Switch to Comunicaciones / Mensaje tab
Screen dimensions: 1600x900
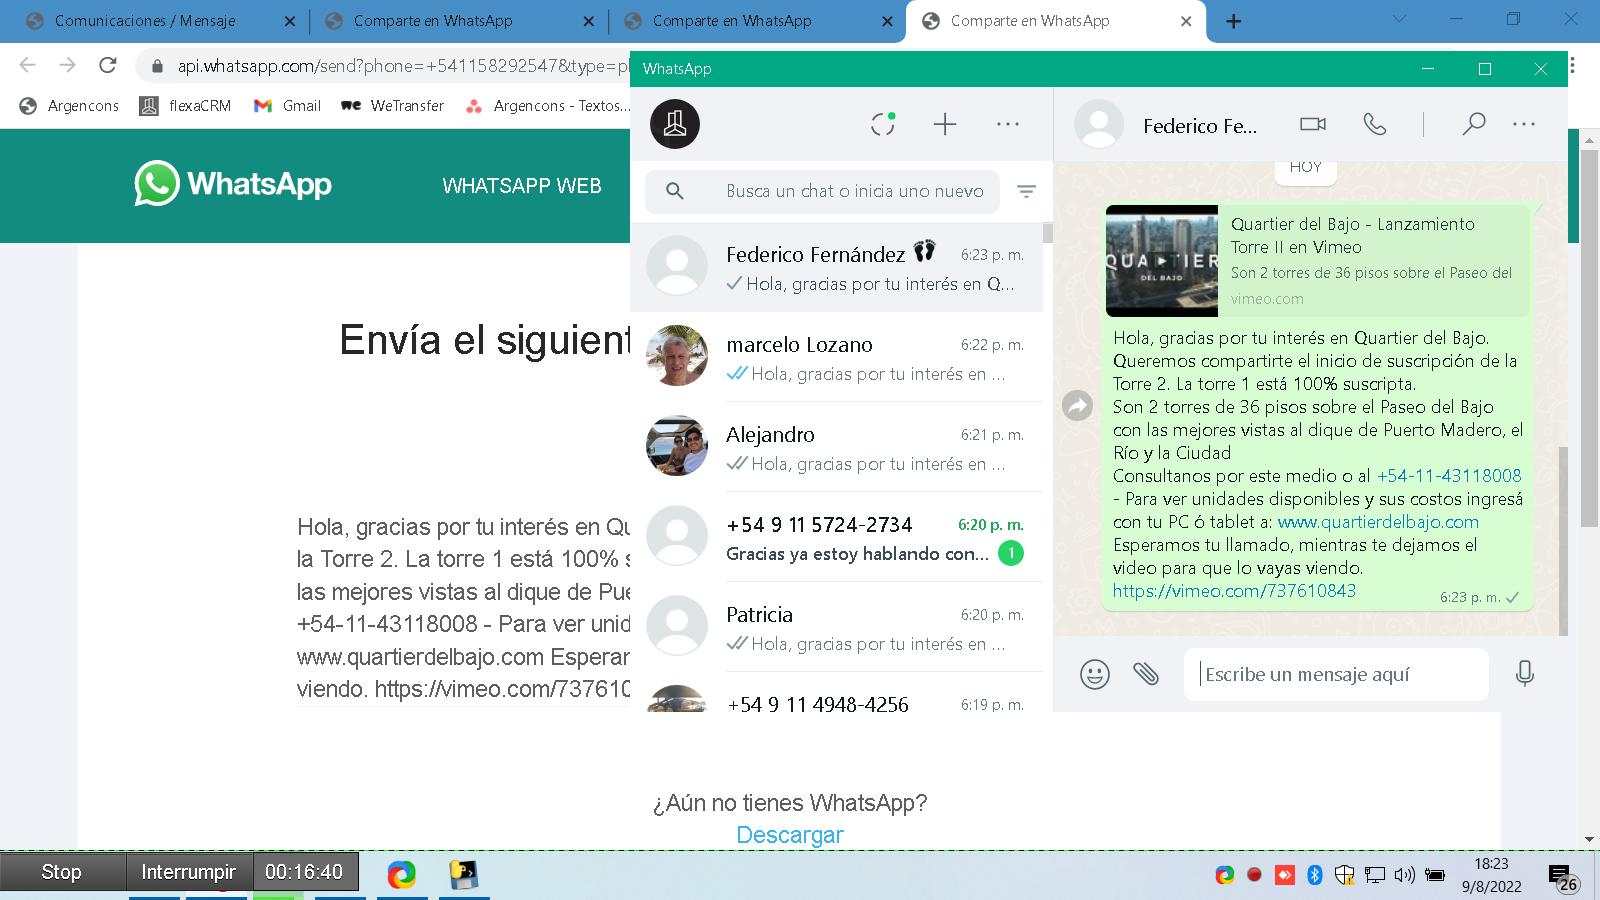[x=145, y=21]
